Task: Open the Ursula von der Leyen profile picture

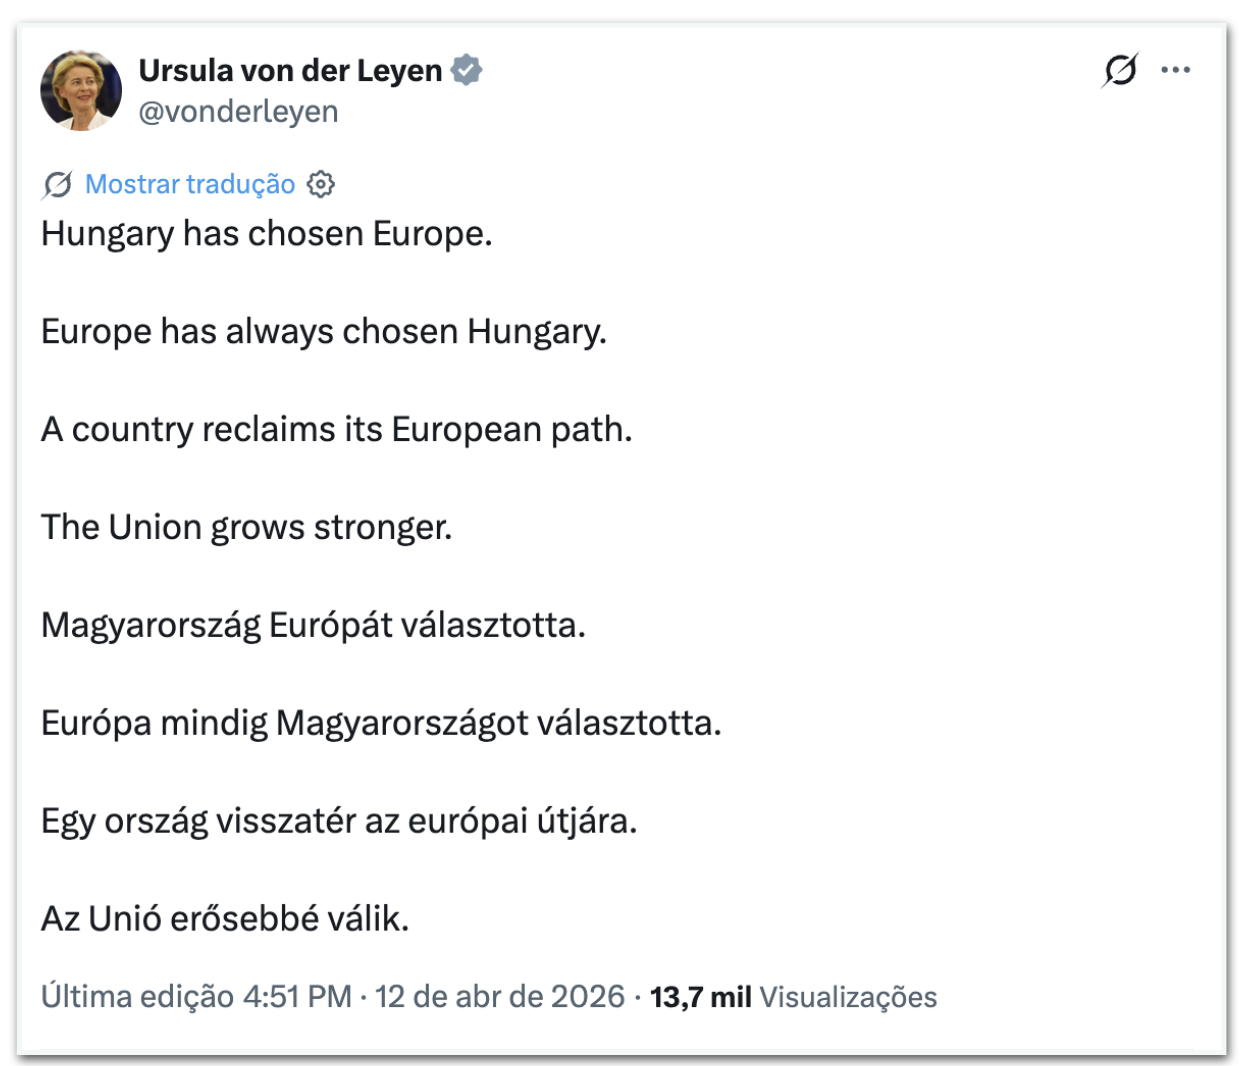Action: [80, 90]
